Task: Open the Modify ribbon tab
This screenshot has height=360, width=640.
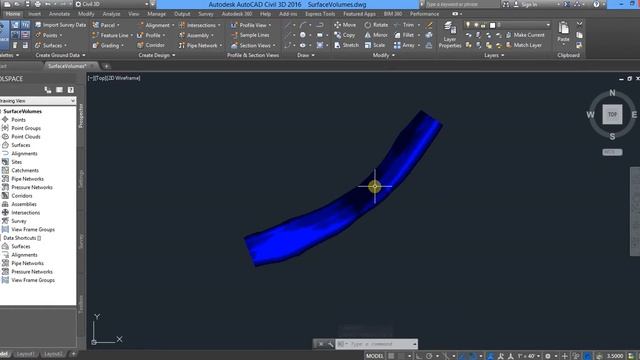Action: [86, 14]
